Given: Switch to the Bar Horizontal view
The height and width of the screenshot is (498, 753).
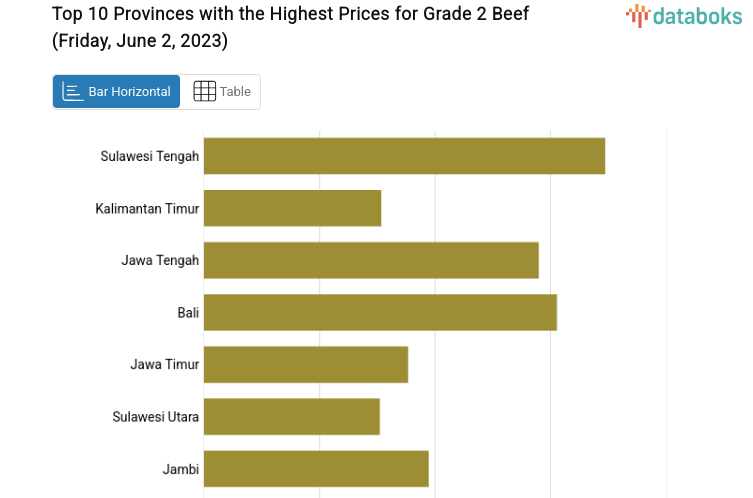Looking at the screenshot, I should (x=117, y=92).
